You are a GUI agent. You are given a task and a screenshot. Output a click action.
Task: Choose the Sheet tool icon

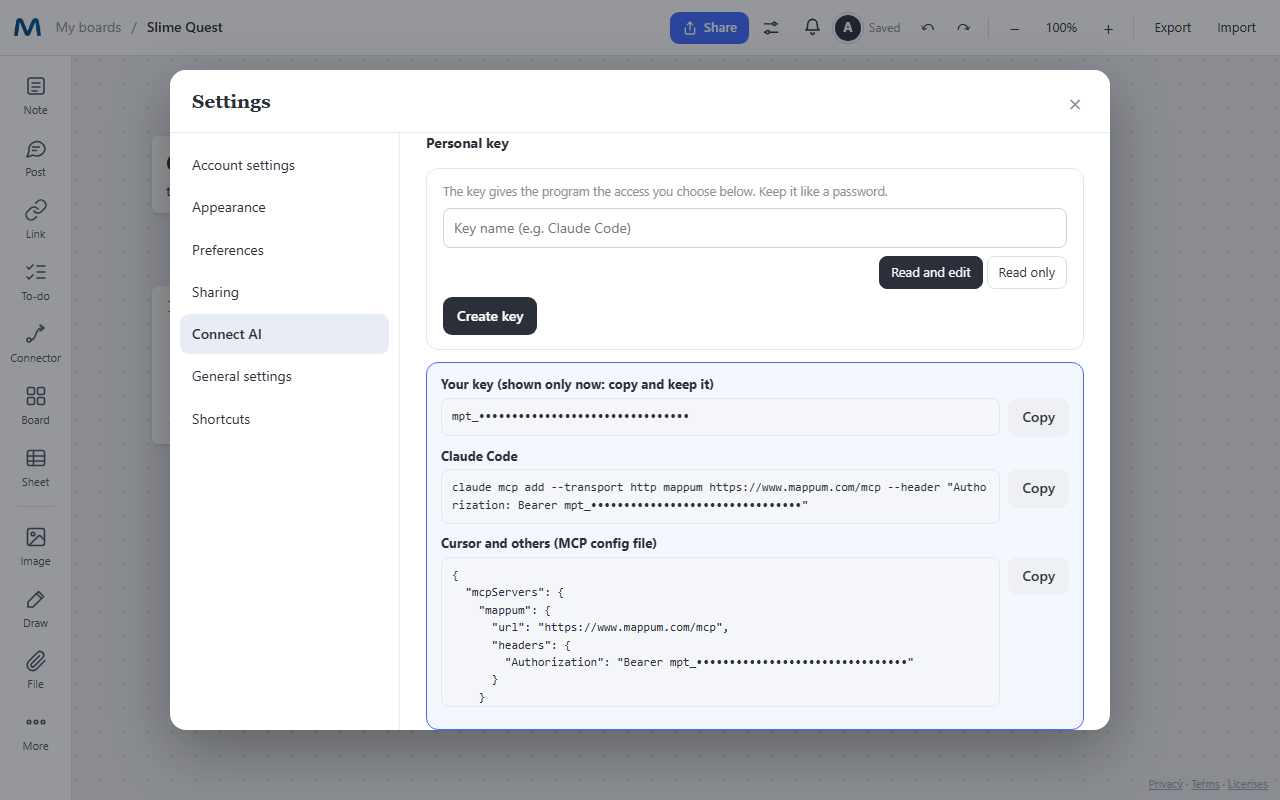(35, 468)
